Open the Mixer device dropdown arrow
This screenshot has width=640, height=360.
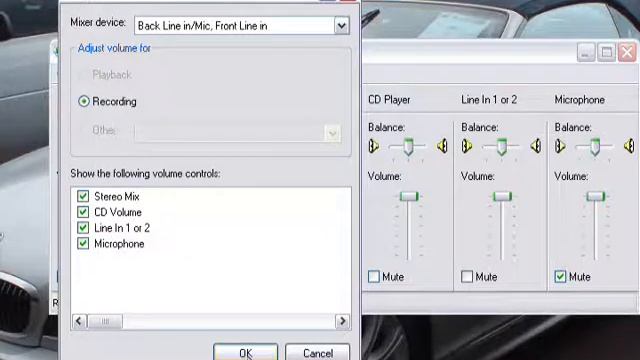(342, 26)
